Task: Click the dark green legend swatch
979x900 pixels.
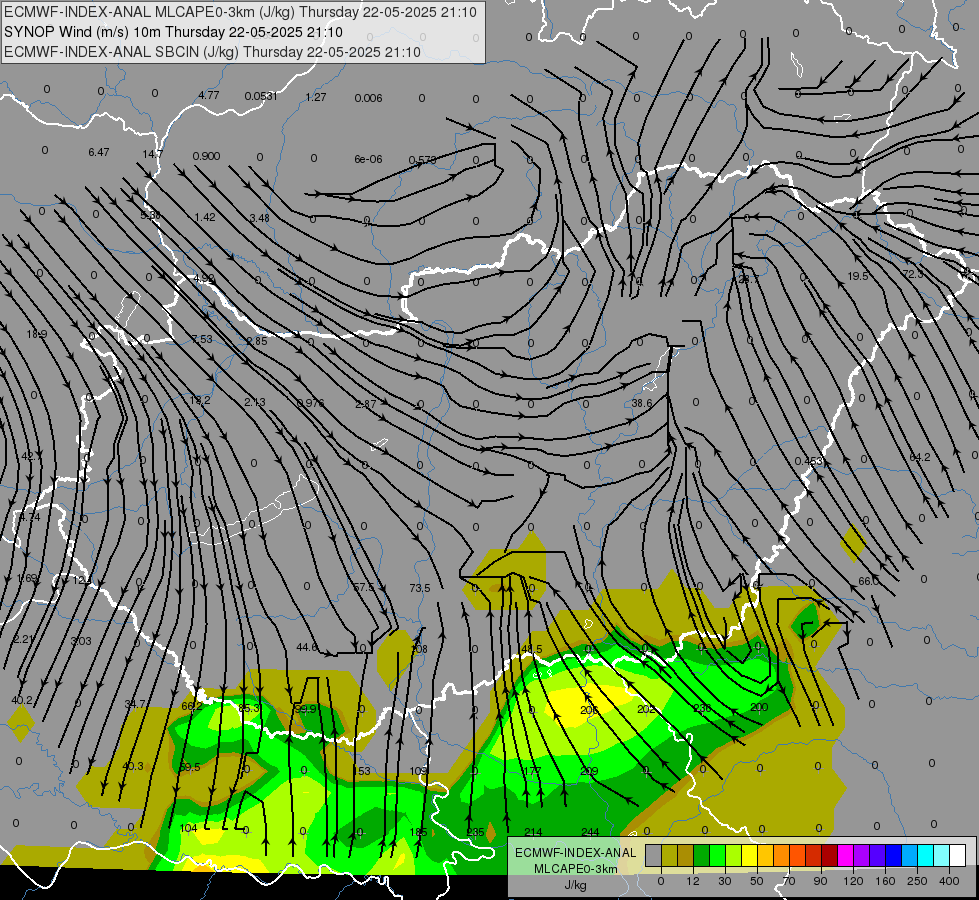Action: [x=701, y=855]
